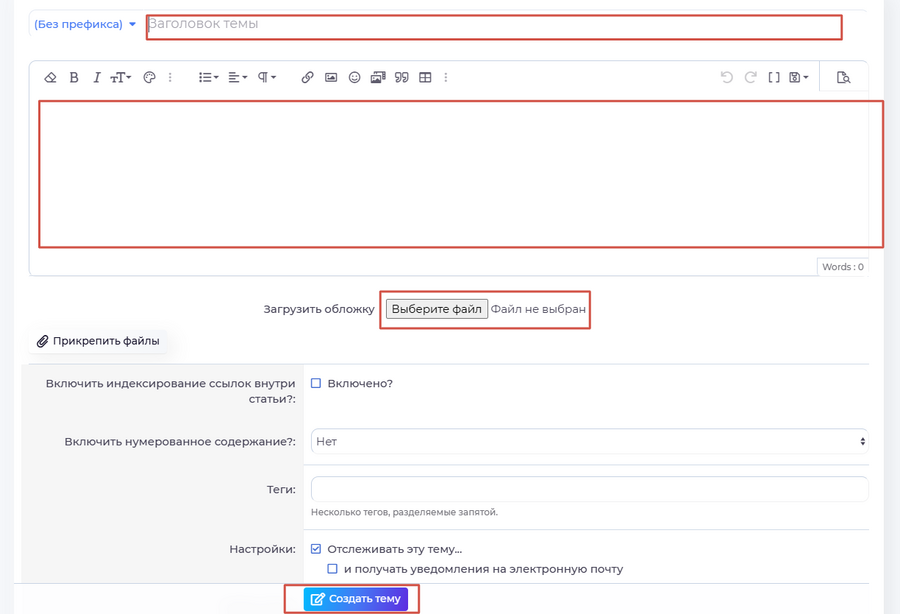Click the Несколько тегов hint text

[404, 512]
